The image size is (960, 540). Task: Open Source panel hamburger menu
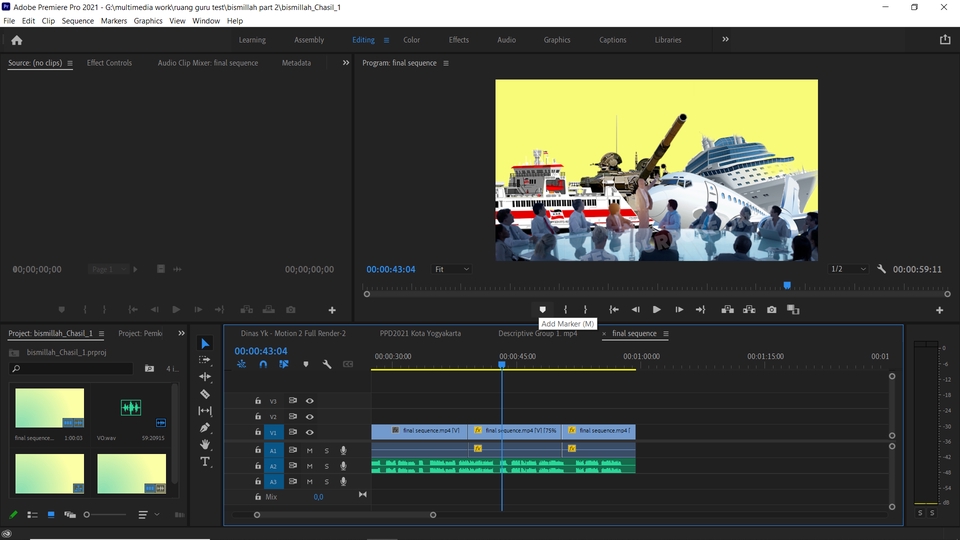coord(70,63)
